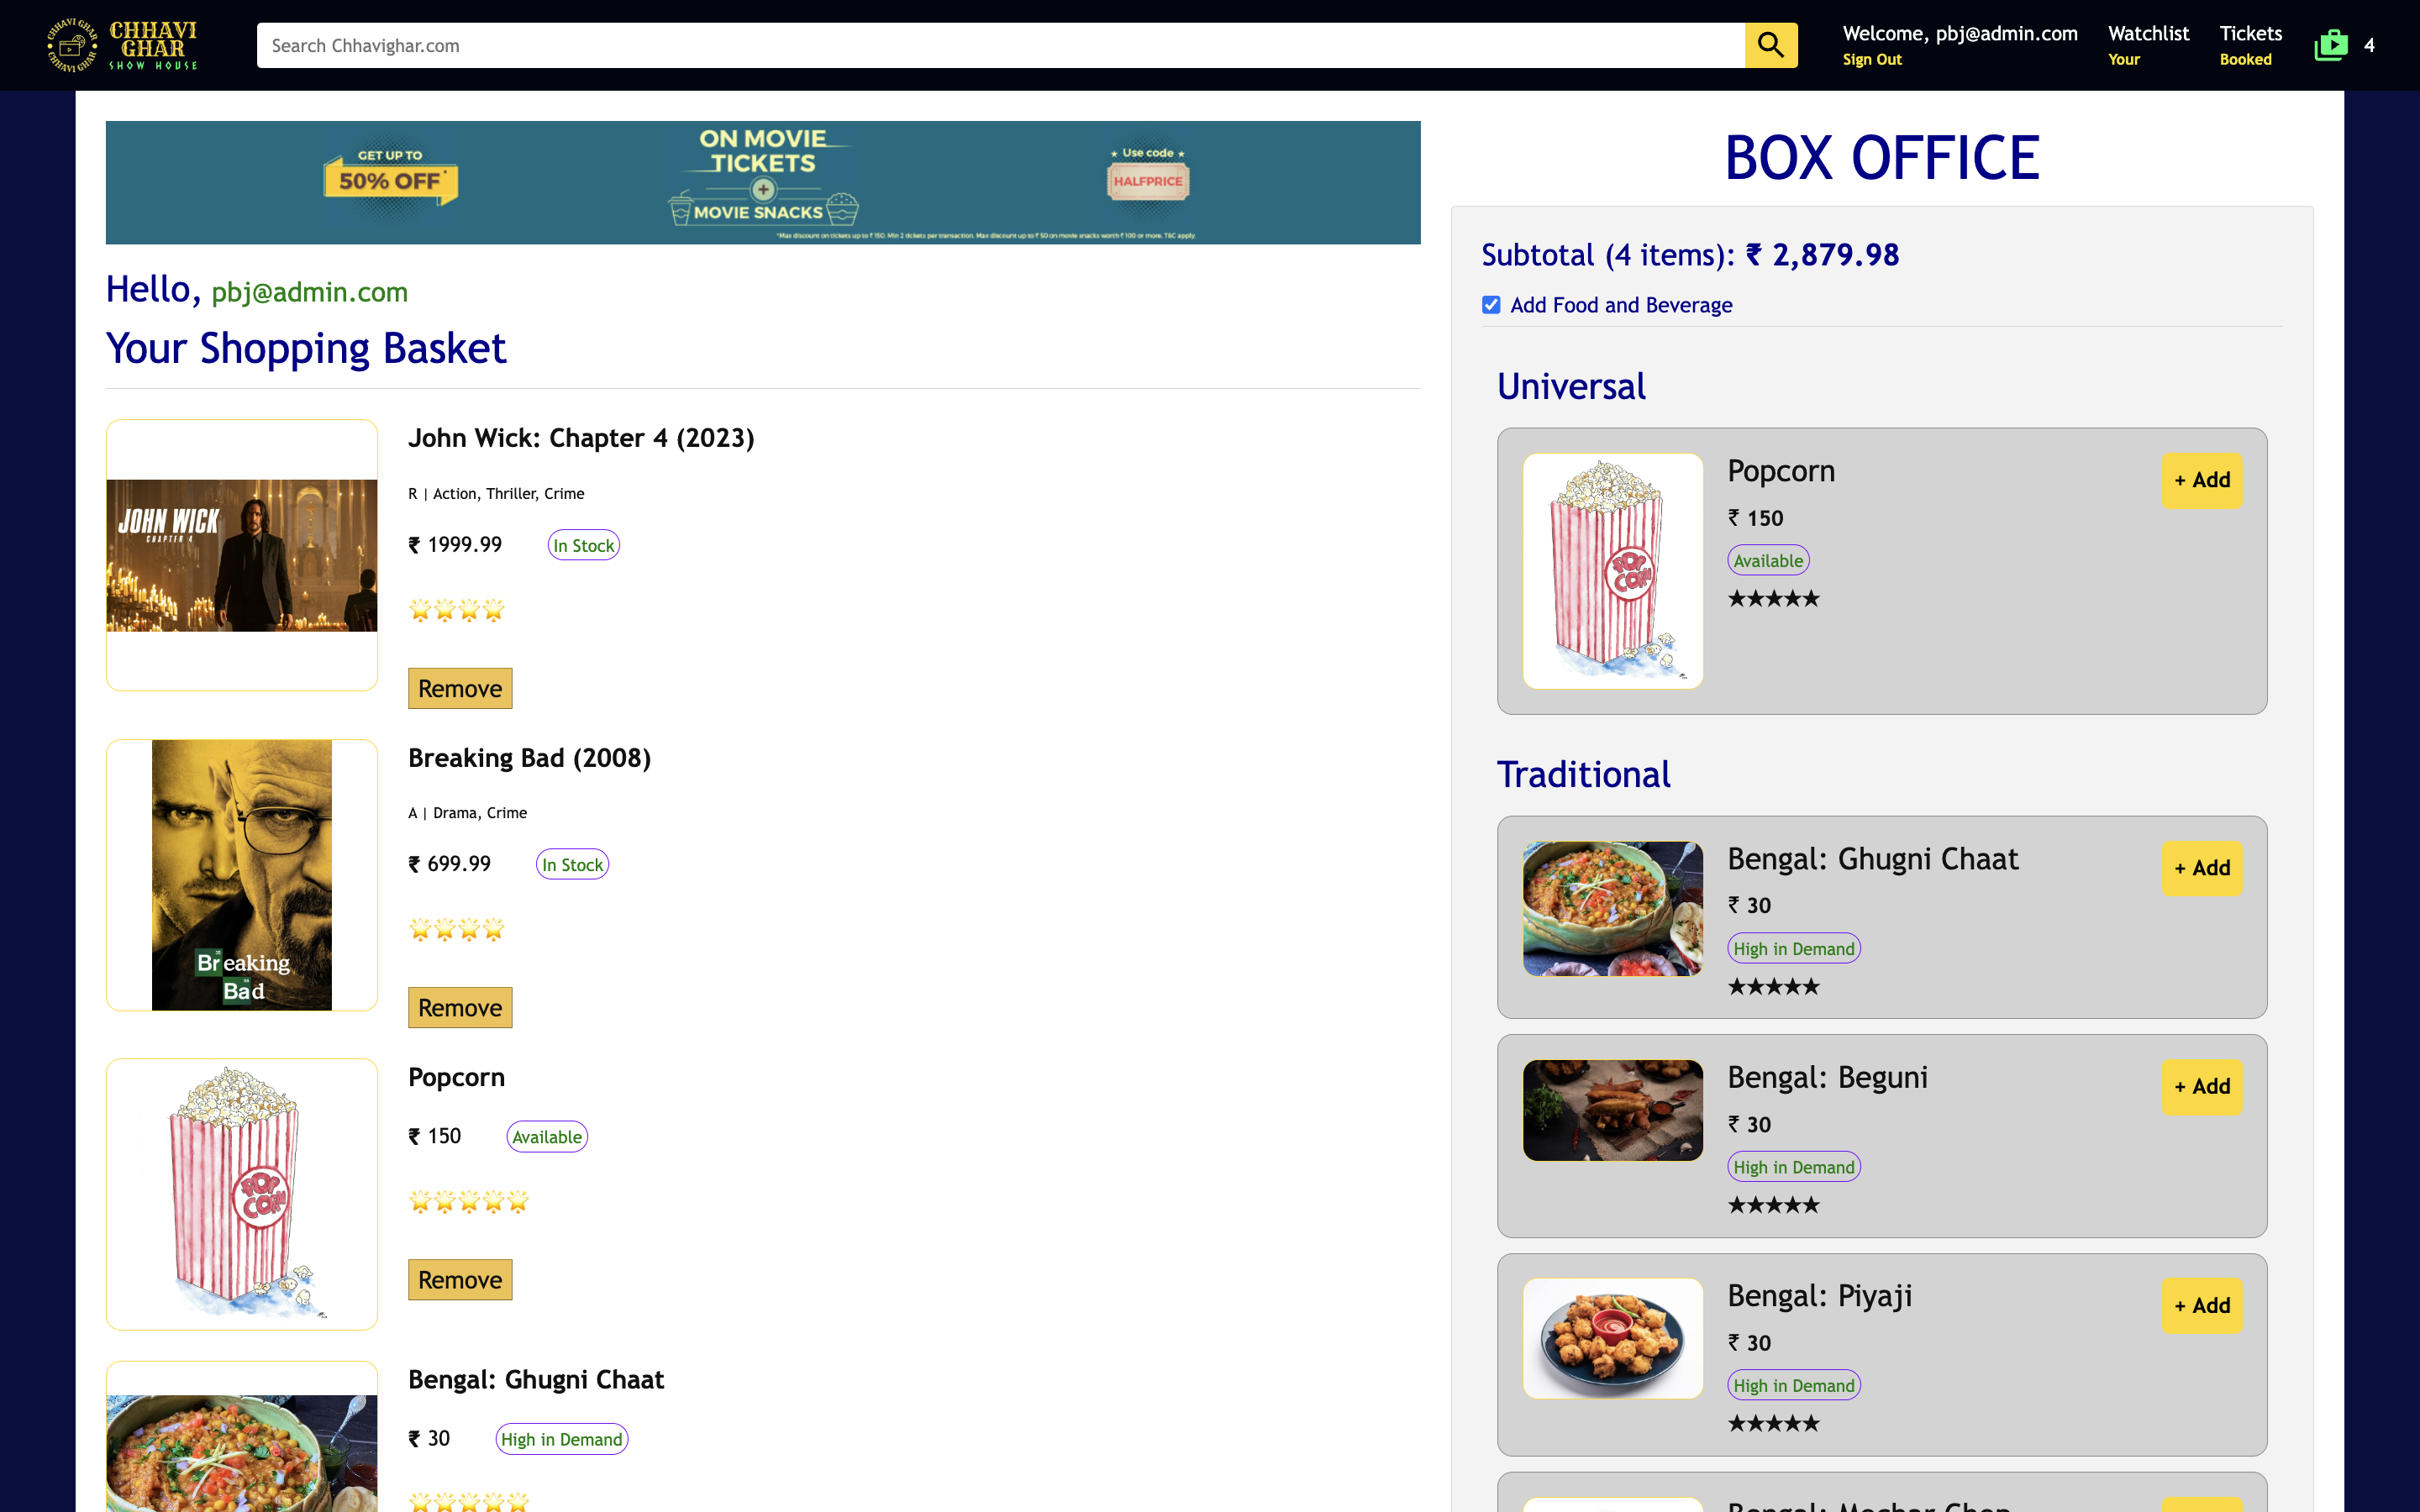Screen dimensions: 2420x1512
Task: Click the 50% off movie tickets banner
Action: point(762,182)
